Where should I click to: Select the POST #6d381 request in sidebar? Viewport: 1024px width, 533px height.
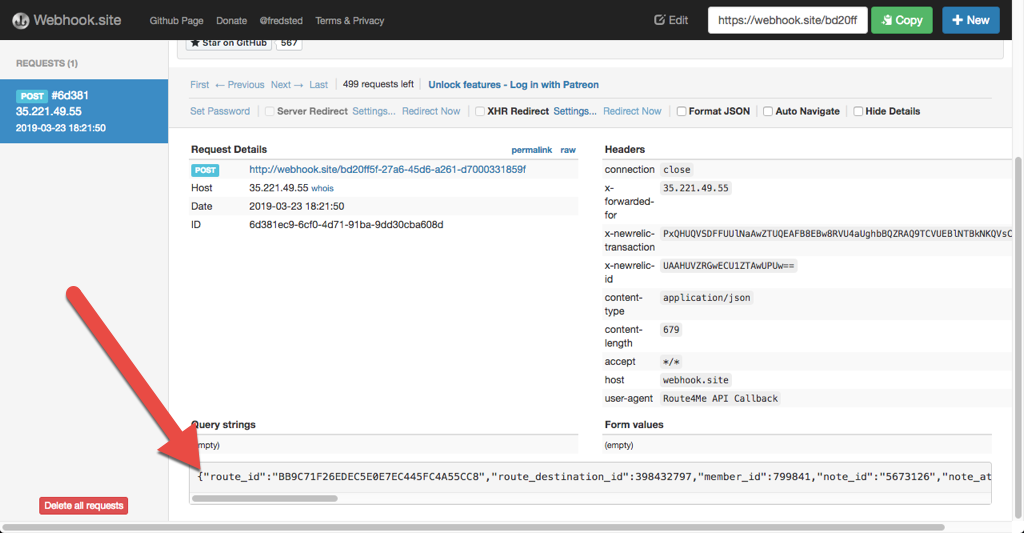point(84,111)
